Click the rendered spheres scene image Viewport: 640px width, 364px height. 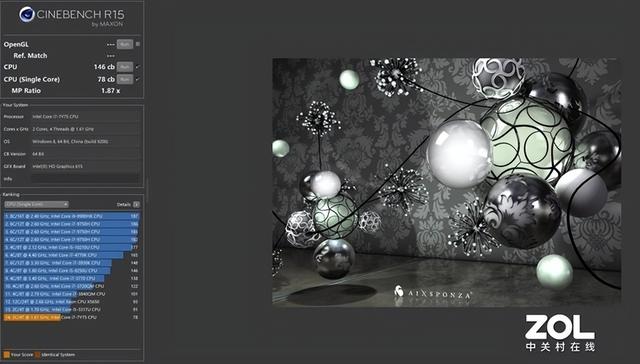click(447, 182)
